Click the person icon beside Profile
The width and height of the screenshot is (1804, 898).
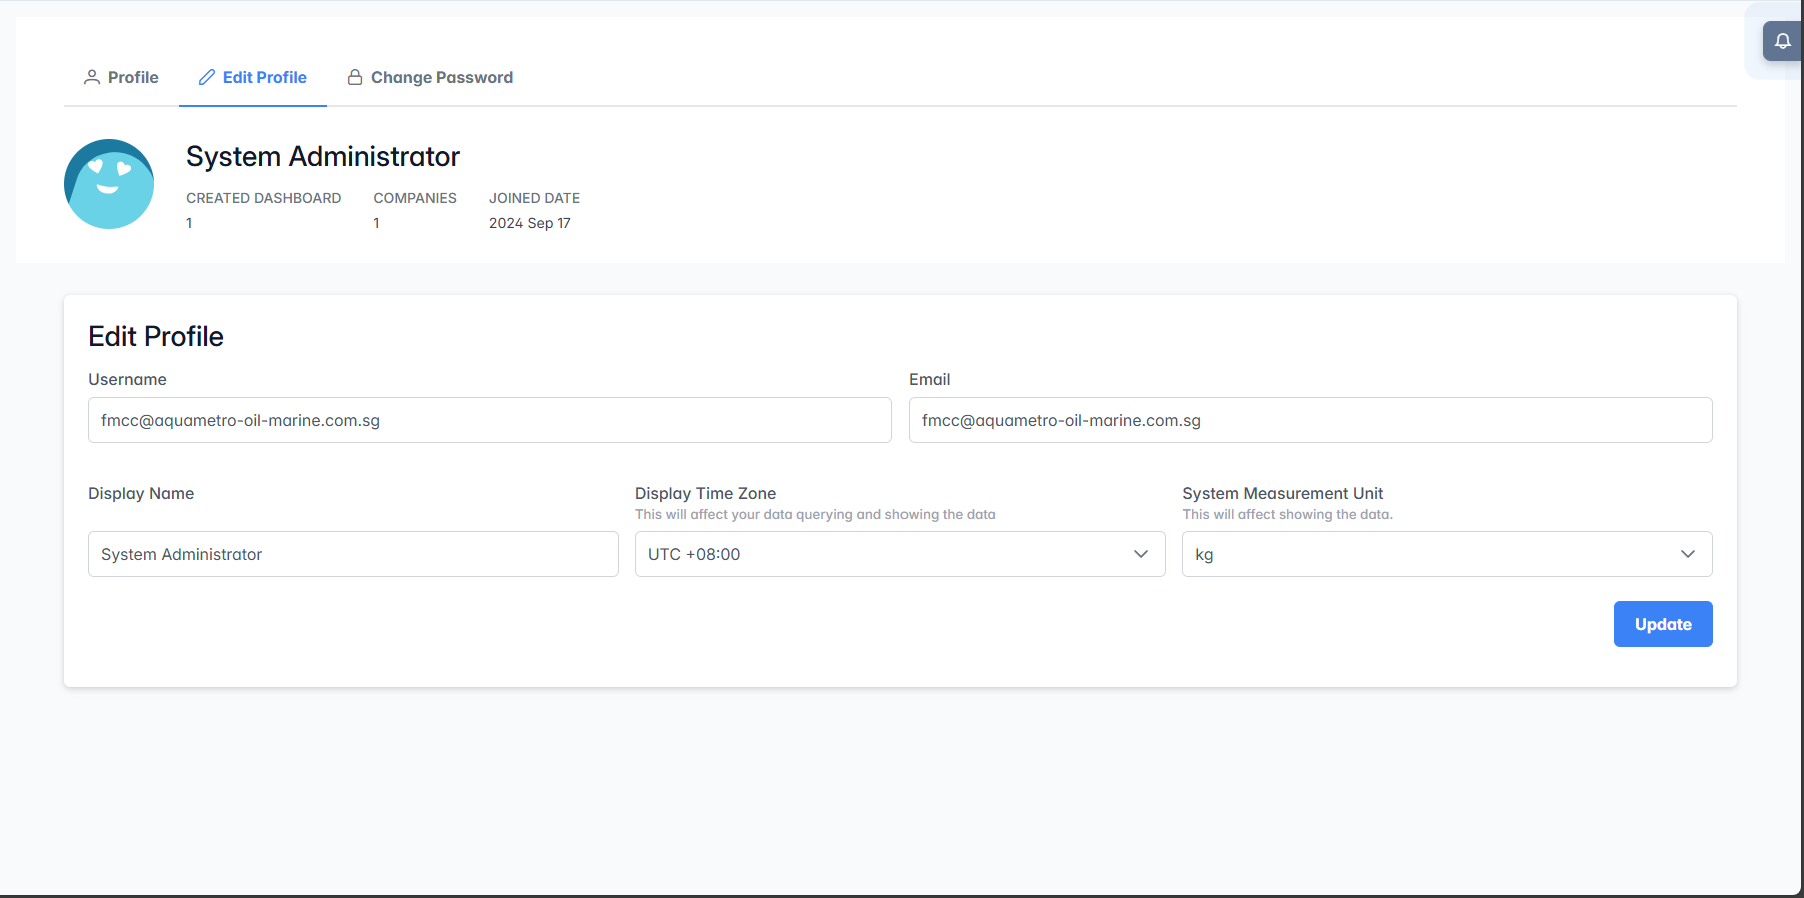click(x=92, y=77)
